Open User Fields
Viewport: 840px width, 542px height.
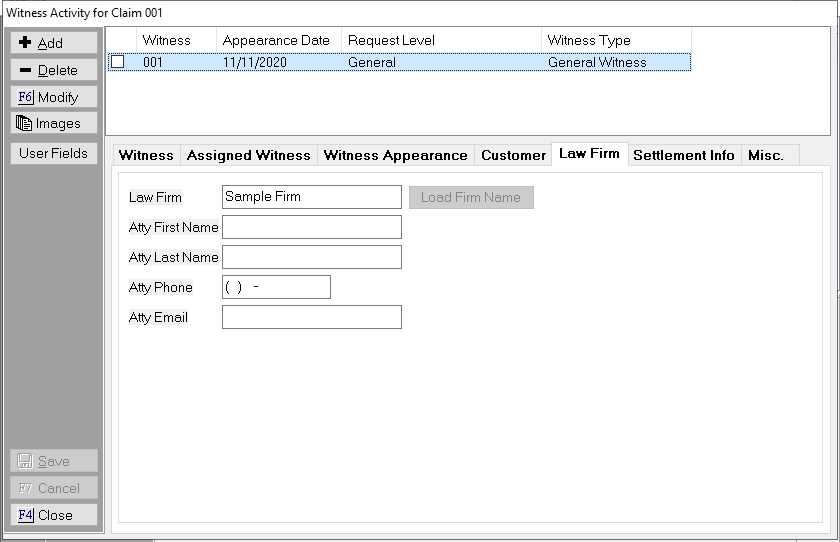(x=54, y=153)
